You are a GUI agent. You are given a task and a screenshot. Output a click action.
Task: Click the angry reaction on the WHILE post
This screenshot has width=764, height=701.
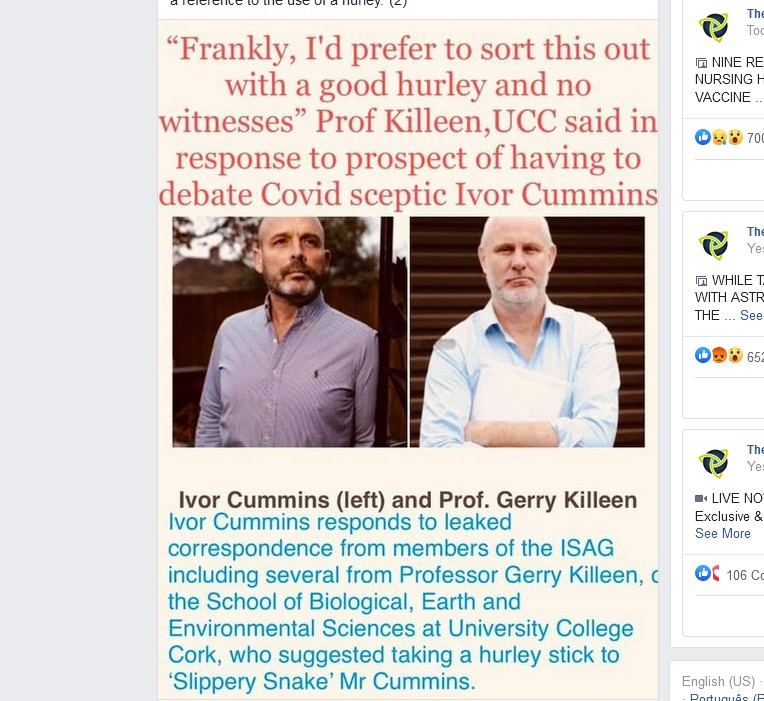point(719,355)
